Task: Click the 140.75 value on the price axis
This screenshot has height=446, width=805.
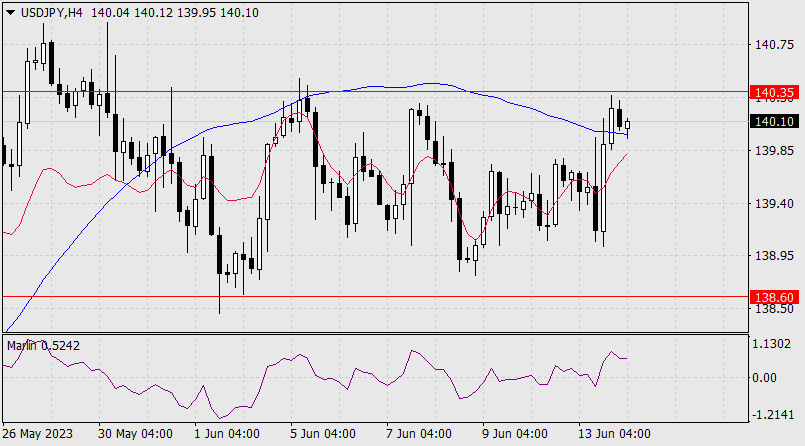Action: tap(775, 45)
